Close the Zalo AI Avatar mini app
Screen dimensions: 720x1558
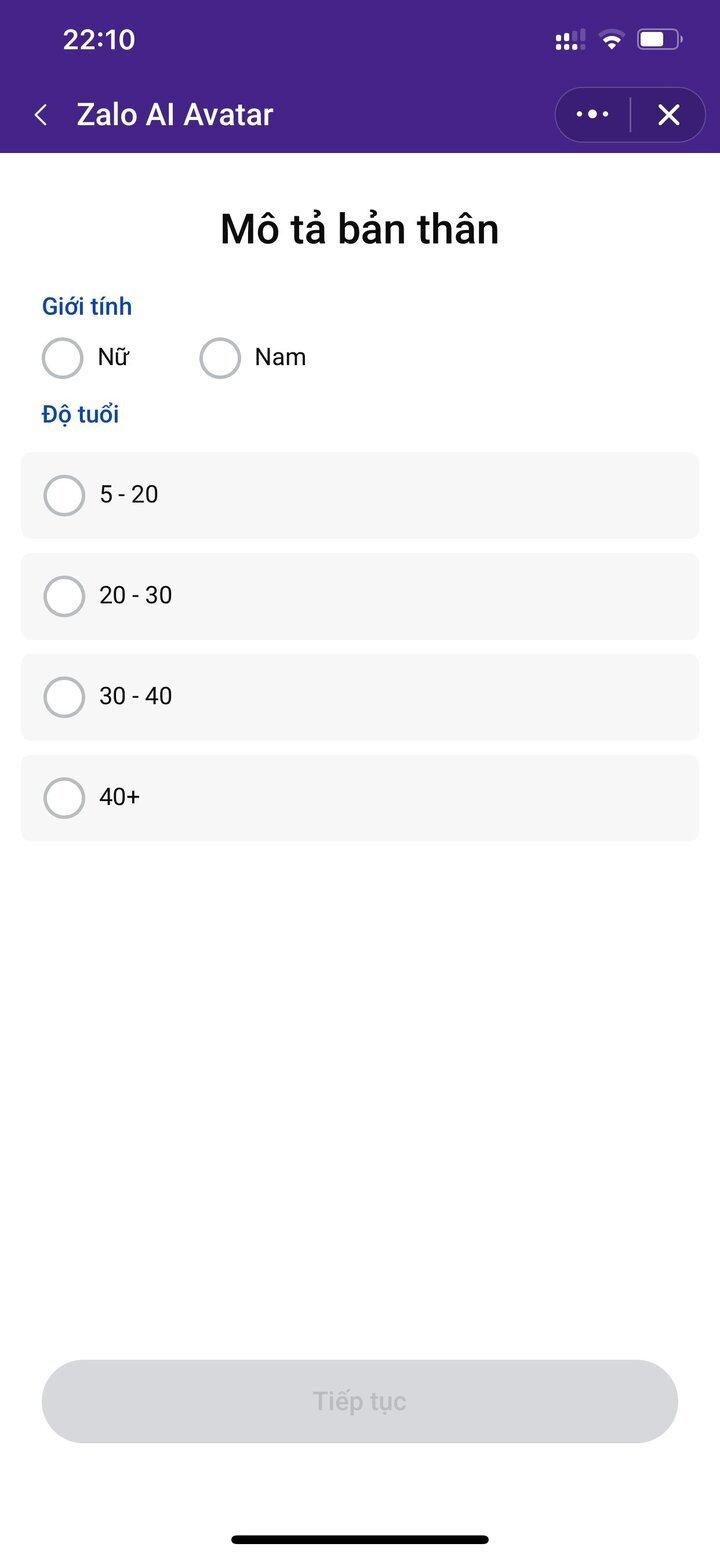[668, 115]
